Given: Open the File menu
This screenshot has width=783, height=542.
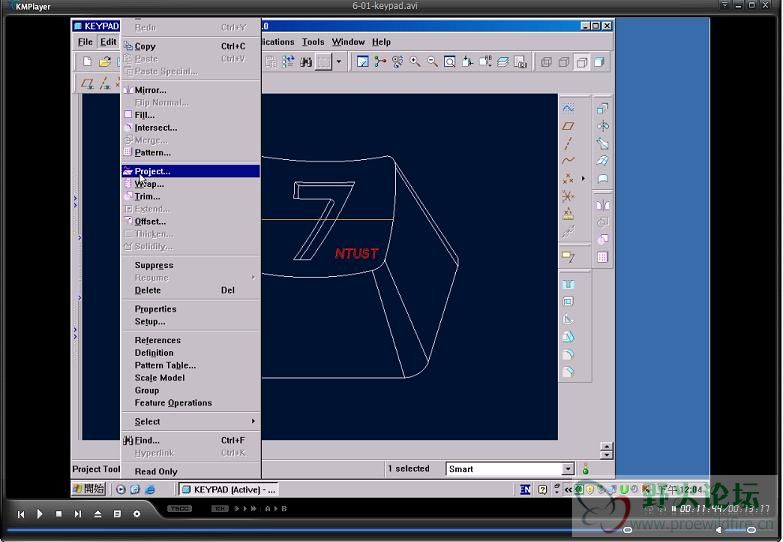Looking at the screenshot, I should click(x=85, y=42).
